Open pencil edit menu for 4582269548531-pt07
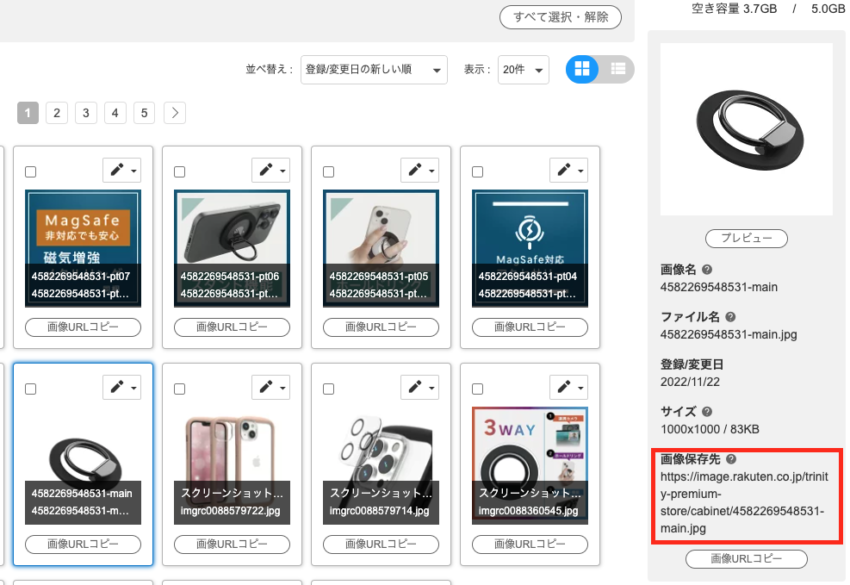The height and width of the screenshot is (585, 850). 120,170
